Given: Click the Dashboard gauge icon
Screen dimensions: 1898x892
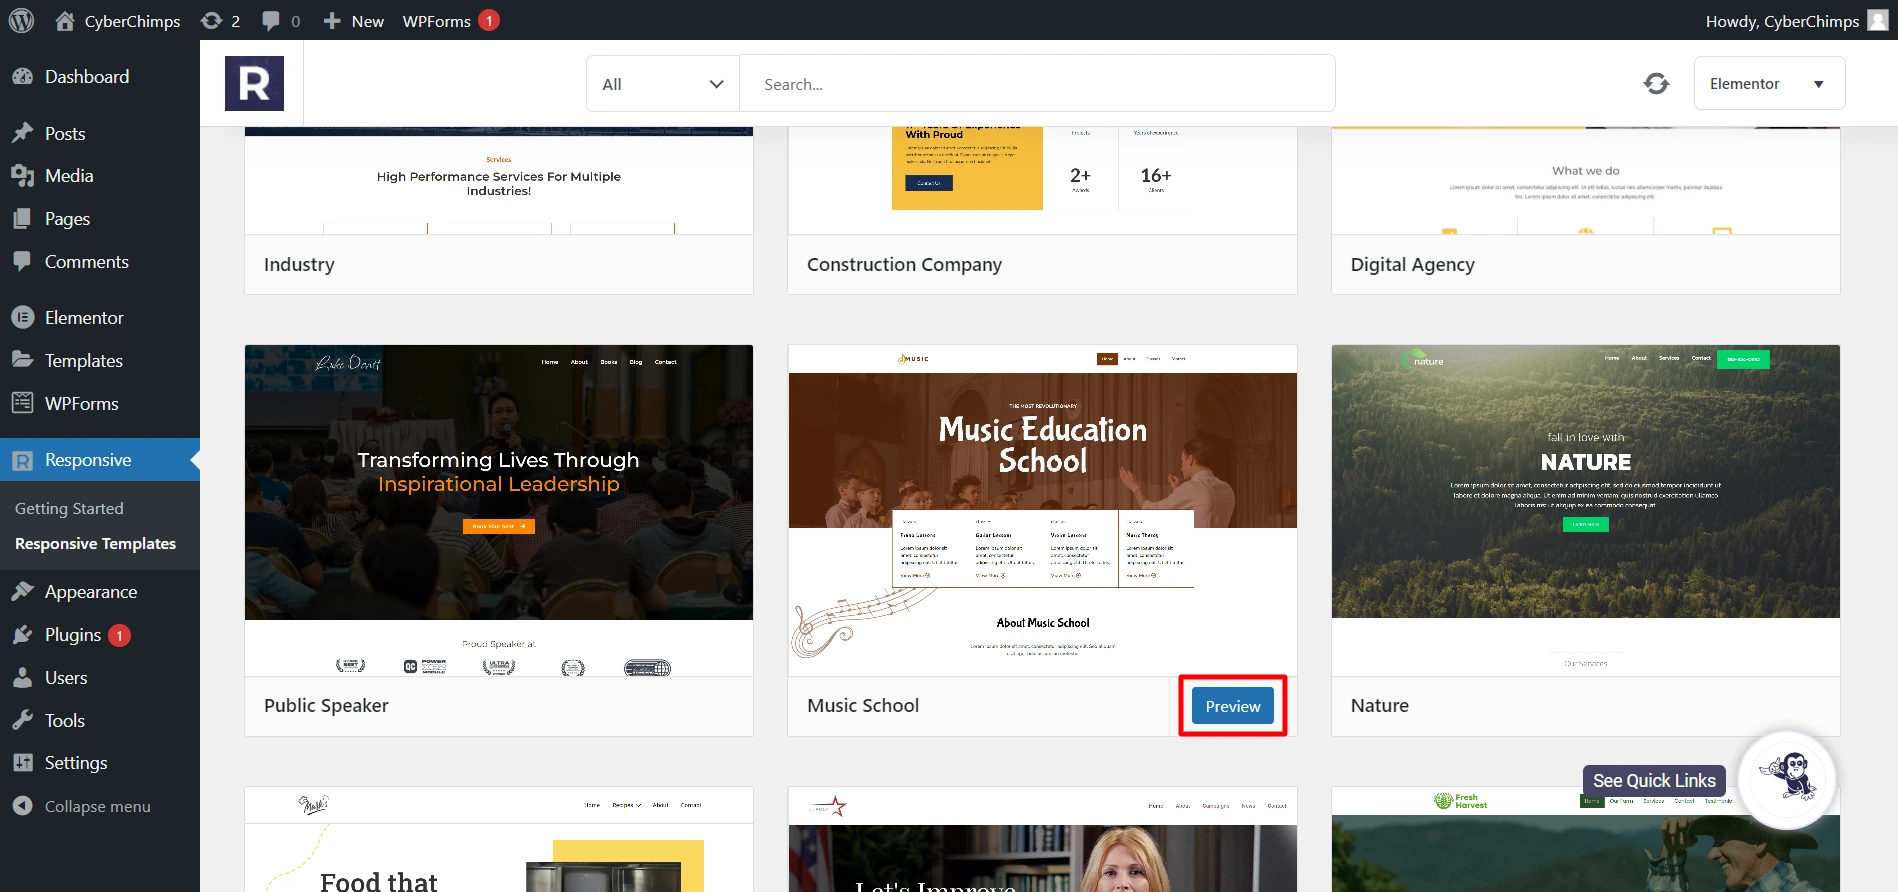Looking at the screenshot, I should tap(22, 76).
